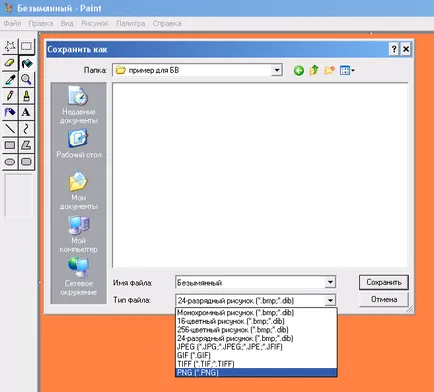Click the Сохранить button

[x=384, y=282]
